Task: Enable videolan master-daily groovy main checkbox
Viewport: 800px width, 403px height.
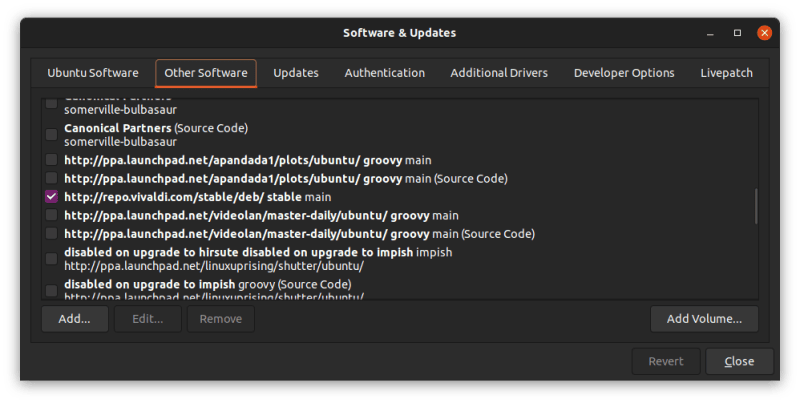Action: 52,215
